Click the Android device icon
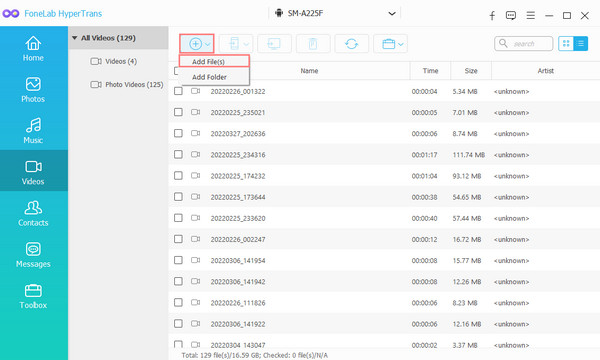The image size is (600, 360). pos(279,13)
